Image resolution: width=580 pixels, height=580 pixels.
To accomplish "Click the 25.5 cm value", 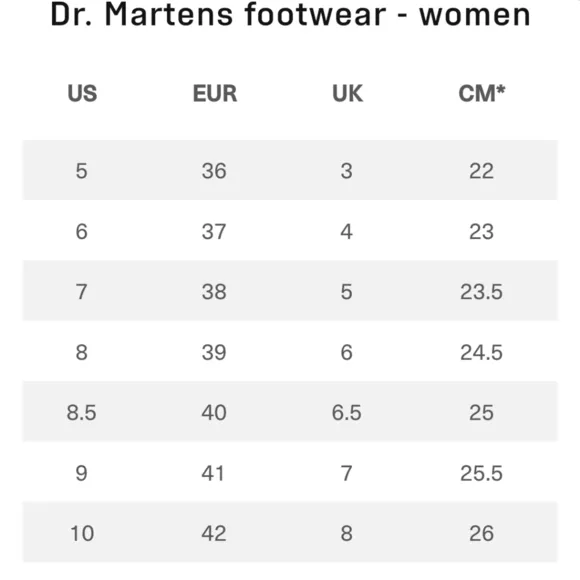I will [481, 473].
